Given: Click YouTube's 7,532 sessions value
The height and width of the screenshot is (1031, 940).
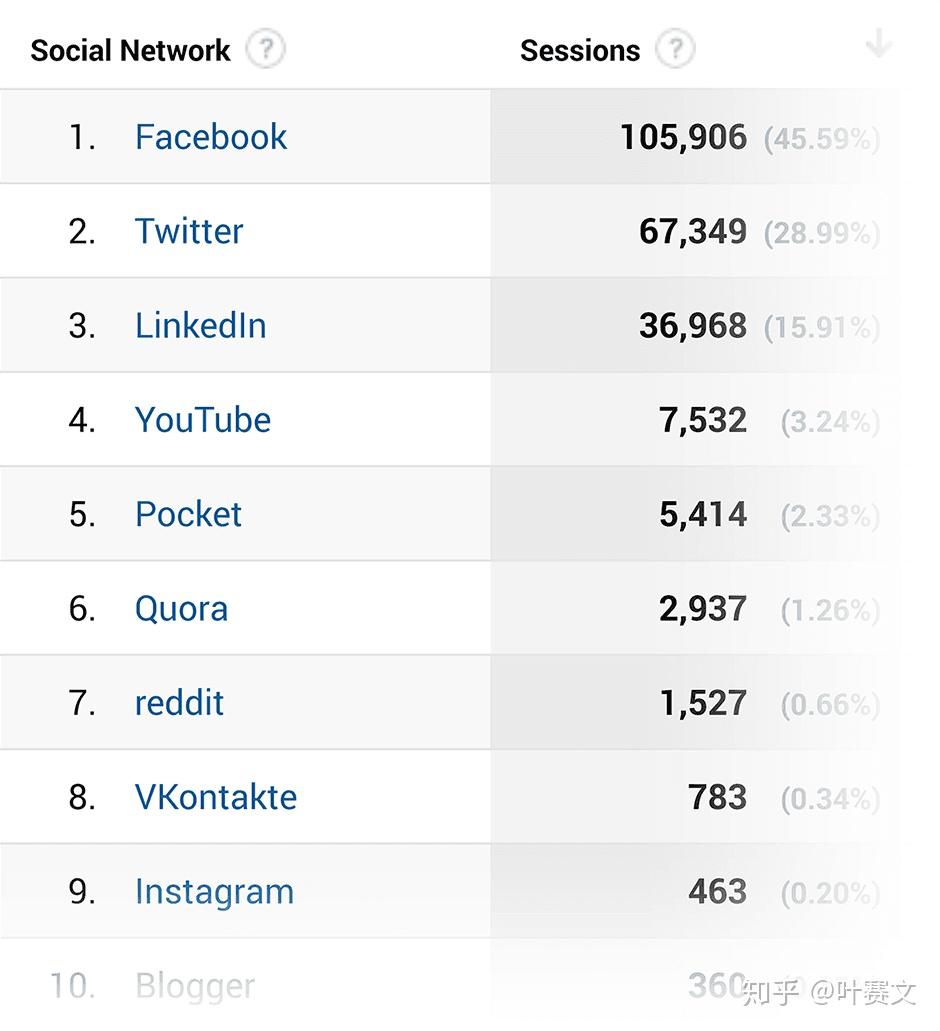Looking at the screenshot, I should [x=702, y=420].
